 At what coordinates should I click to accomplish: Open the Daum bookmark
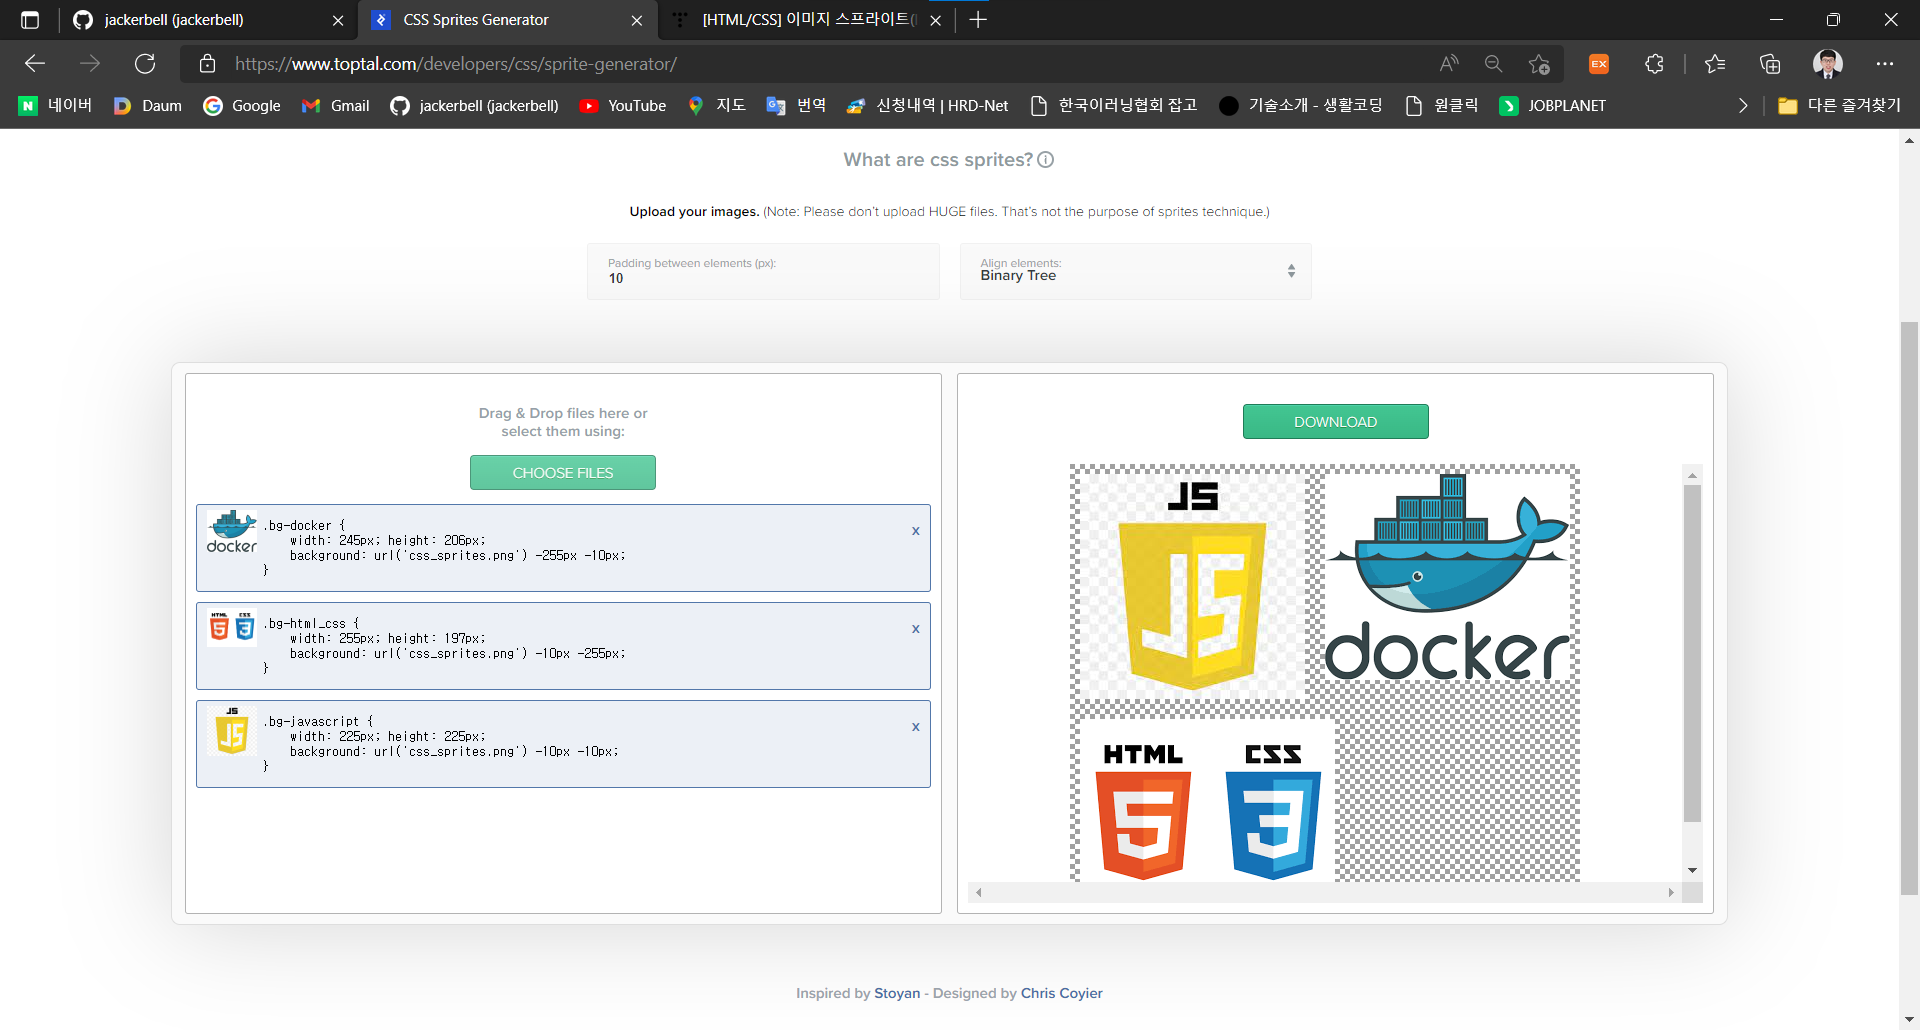tap(148, 106)
